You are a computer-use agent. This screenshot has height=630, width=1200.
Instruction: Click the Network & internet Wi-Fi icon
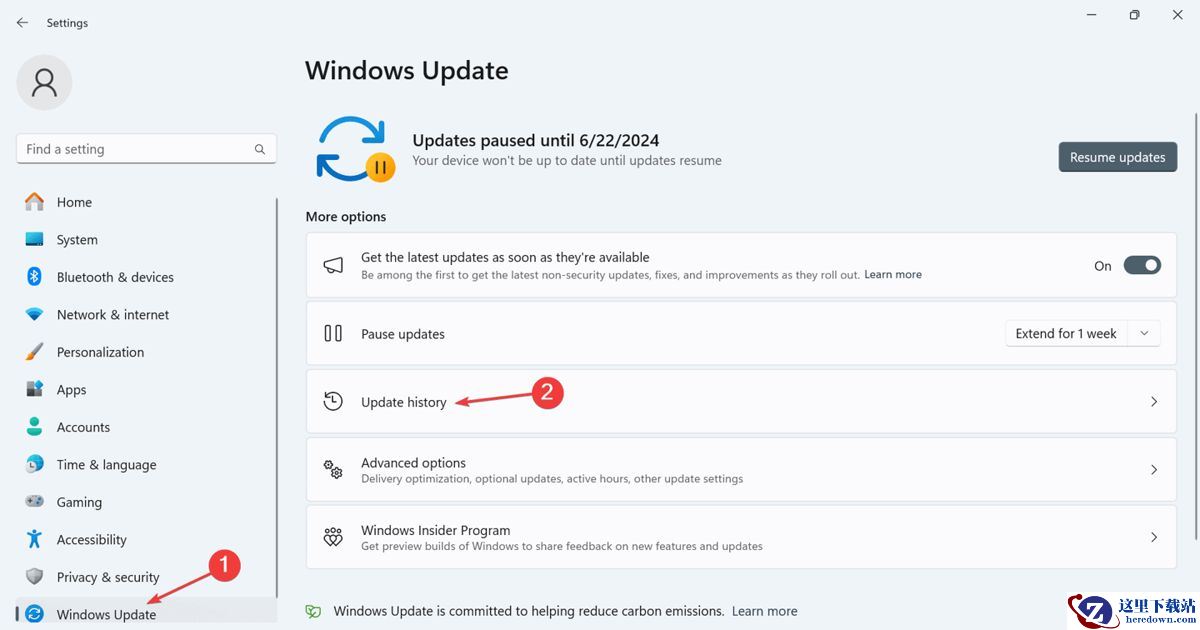pyautogui.click(x=35, y=315)
